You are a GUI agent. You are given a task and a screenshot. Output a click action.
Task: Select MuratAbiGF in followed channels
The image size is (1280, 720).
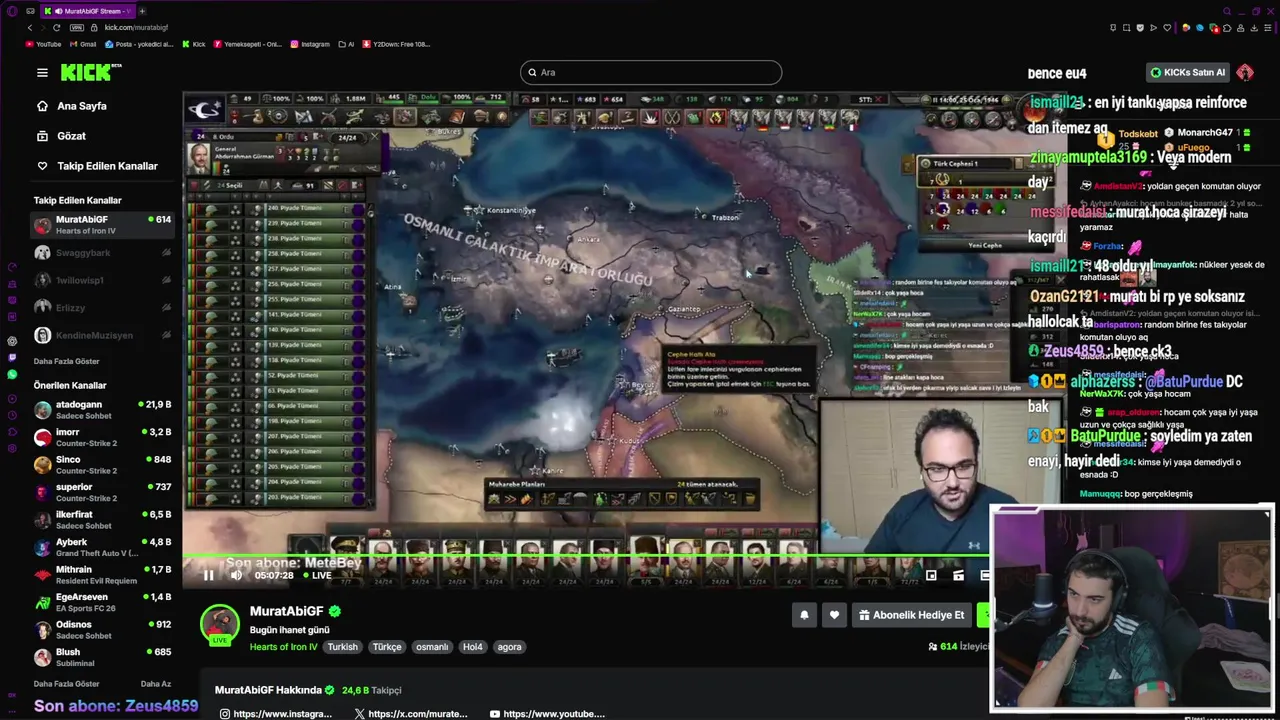pyautogui.click(x=102, y=225)
